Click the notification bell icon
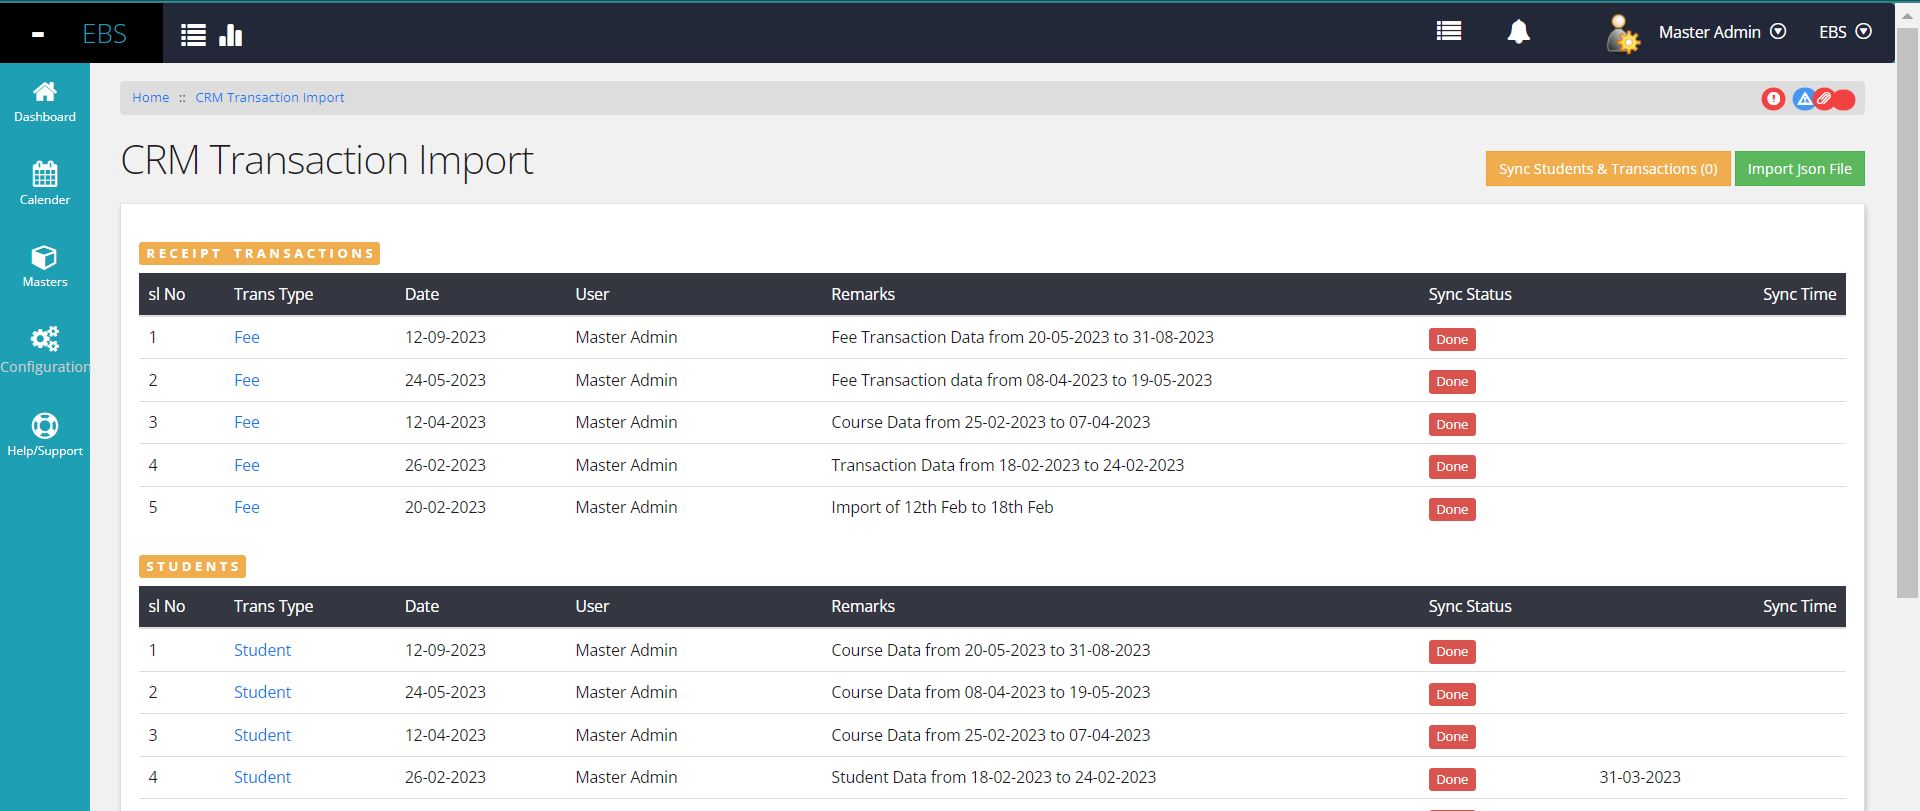Screen dimensions: 1920x811 1518,32
